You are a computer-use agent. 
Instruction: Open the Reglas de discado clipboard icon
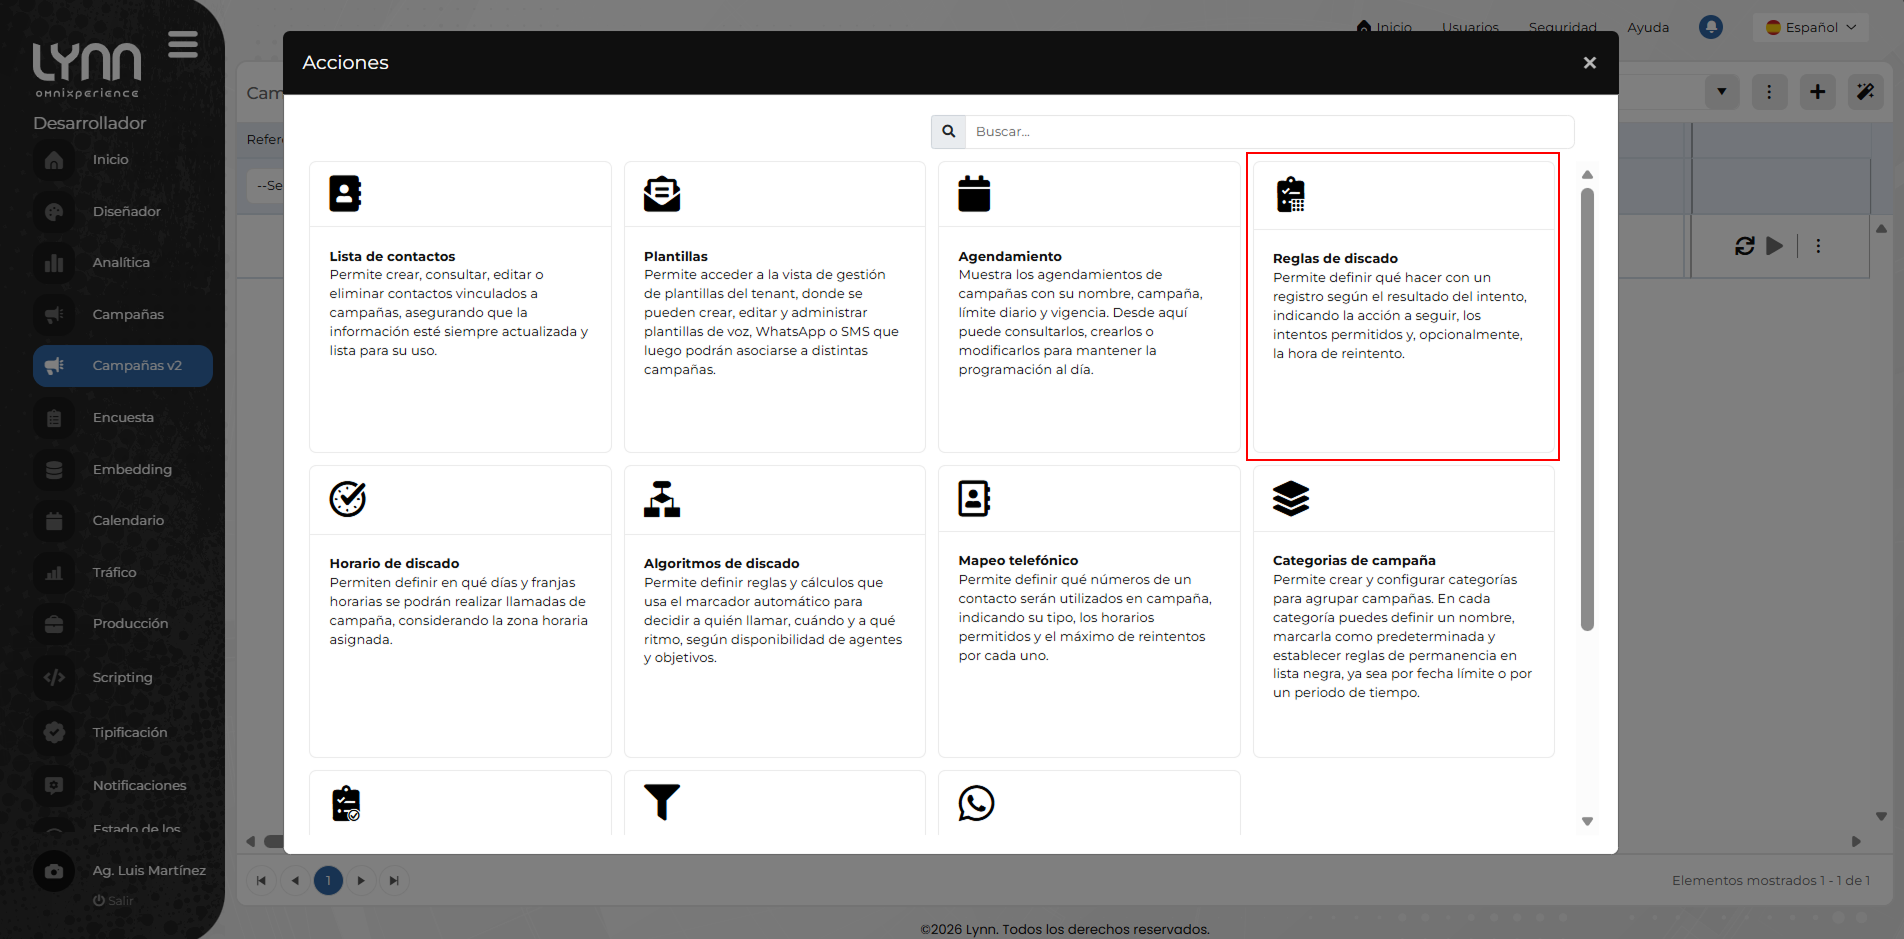click(1291, 194)
